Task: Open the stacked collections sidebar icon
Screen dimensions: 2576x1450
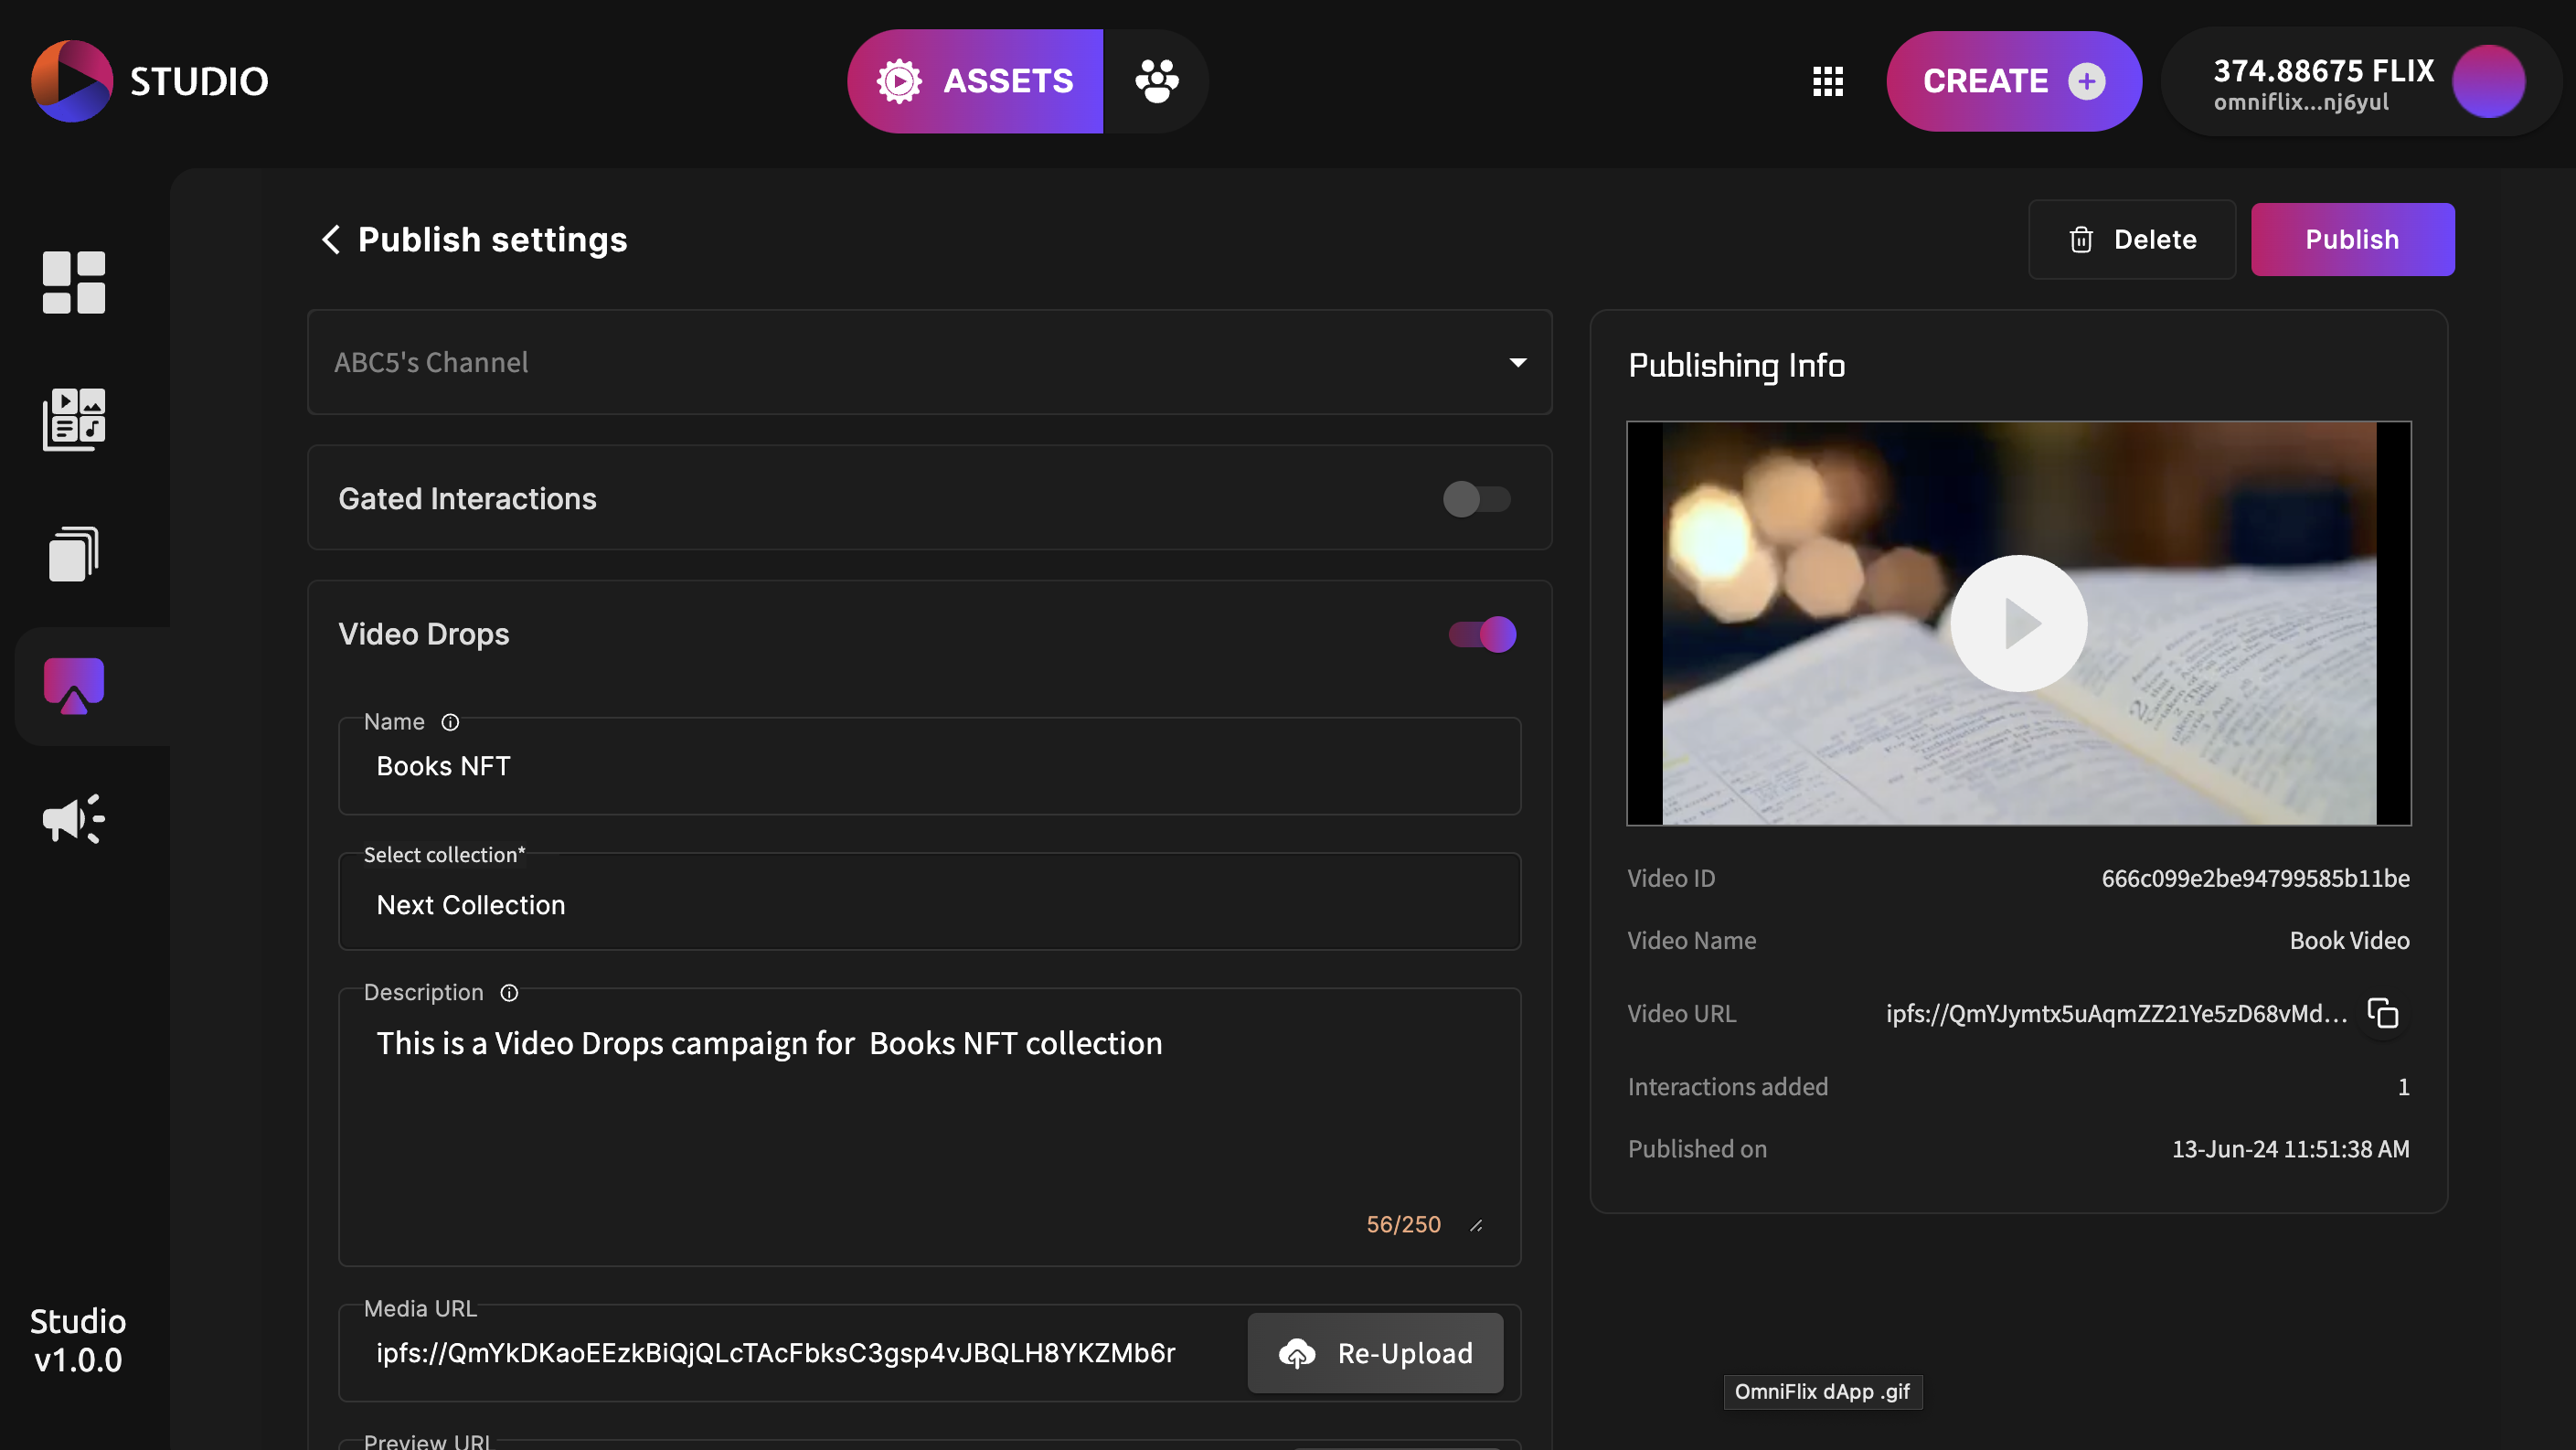Action: tap(73, 553)
